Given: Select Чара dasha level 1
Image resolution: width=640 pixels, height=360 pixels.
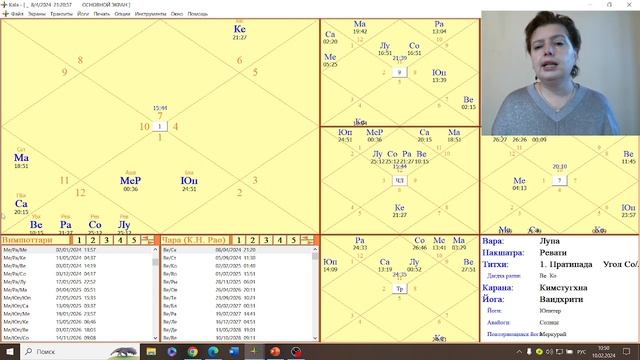Looking at the screenshot, I should point(239,240).
